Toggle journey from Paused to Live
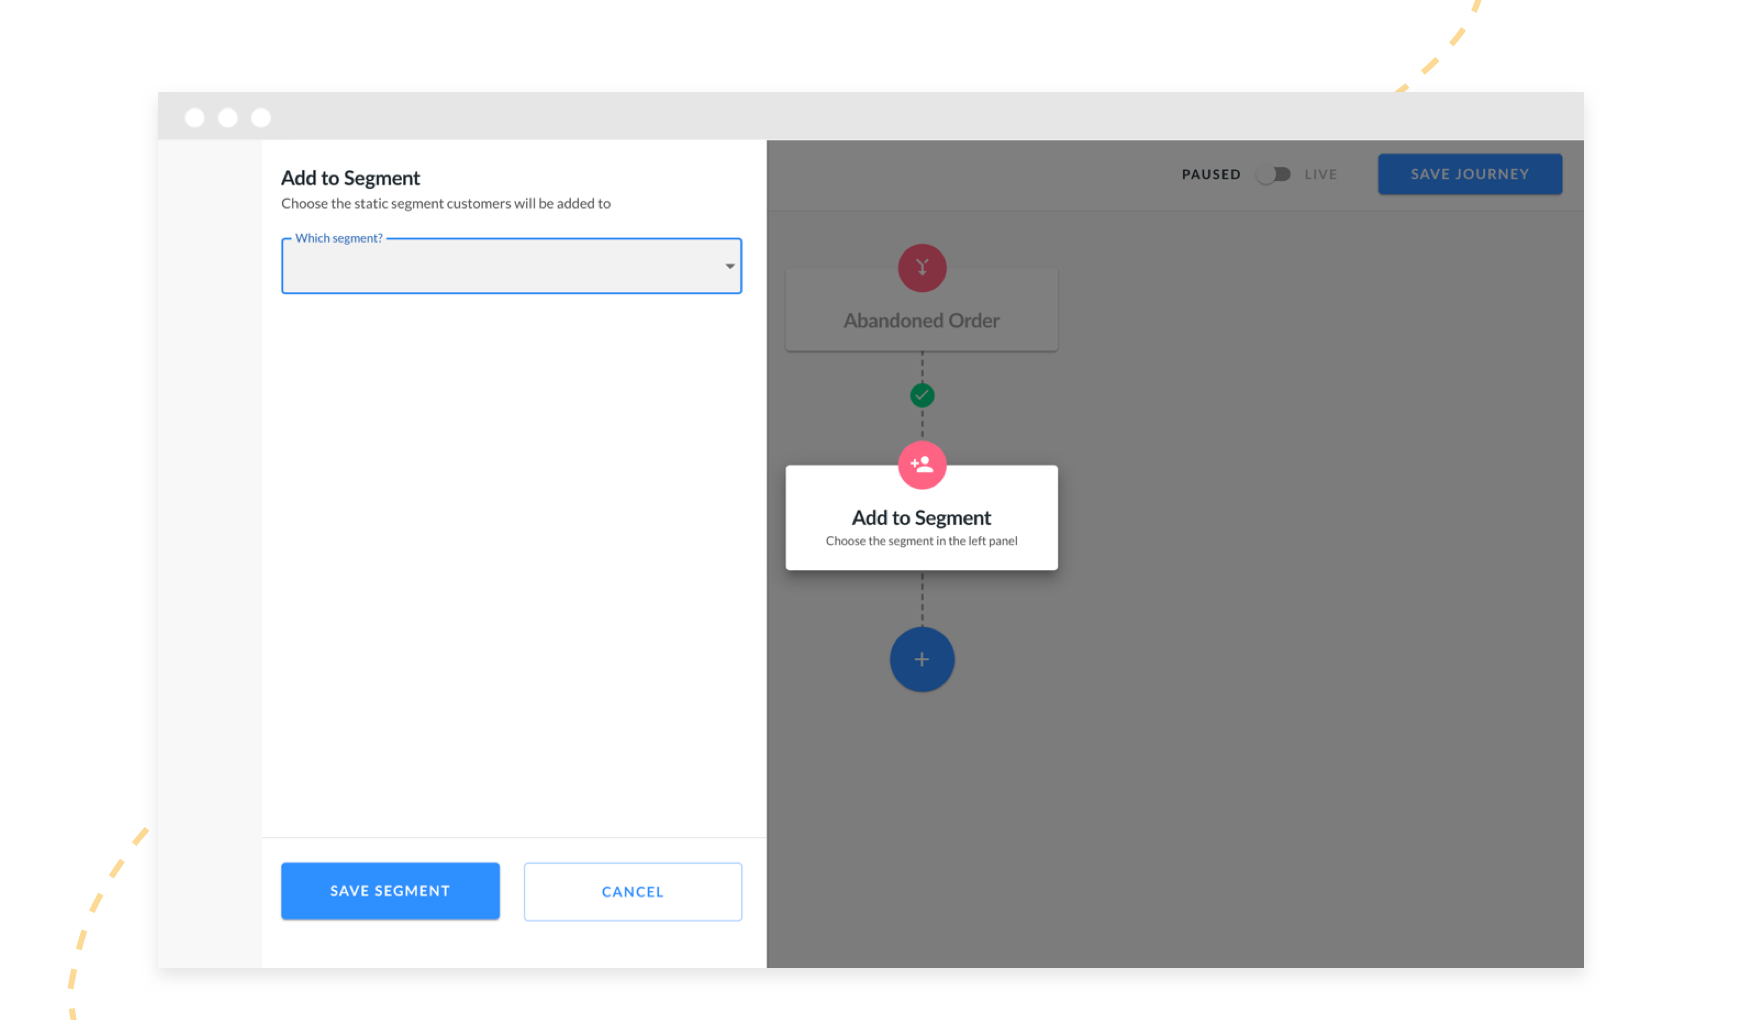The height and width of the screenshot is (1020, 1740). pyautogui.click(x=1274, y=174)
